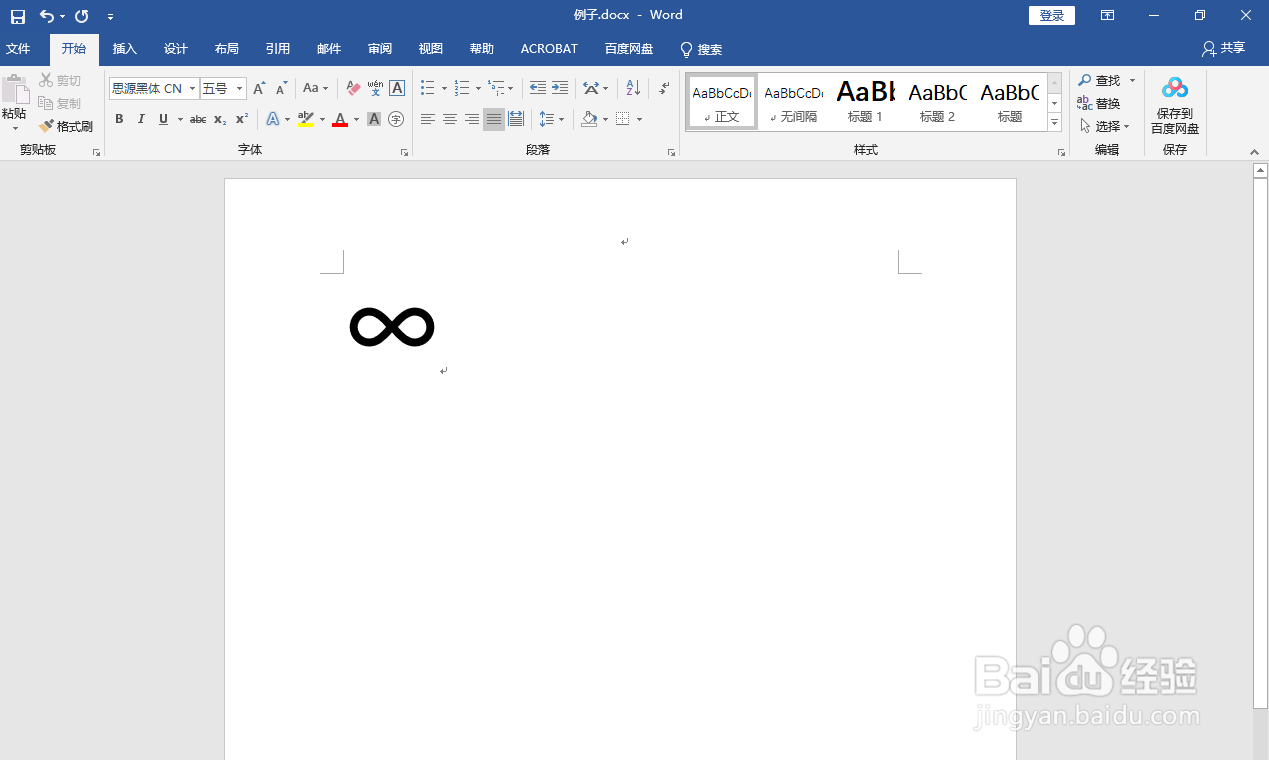
Task: Clear all formatting with the eraser icon
Action: [353, 88]
